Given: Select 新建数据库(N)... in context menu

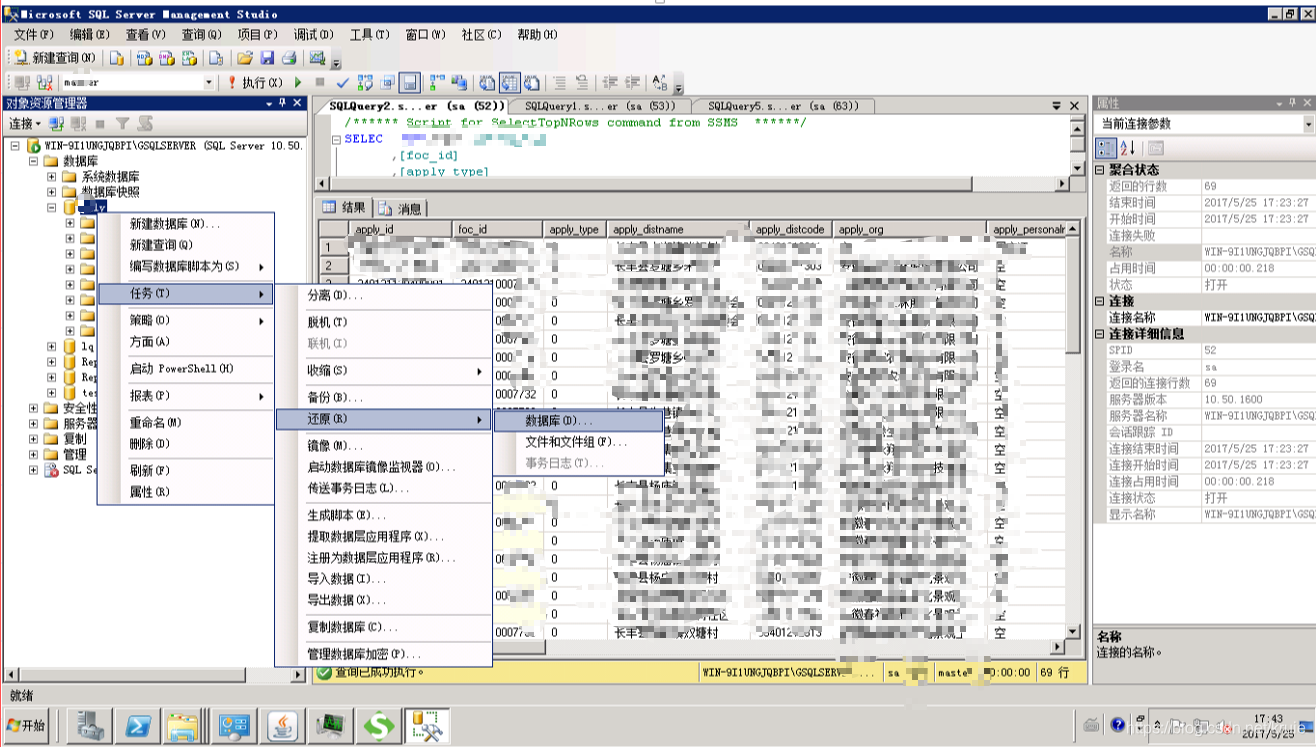Looking at the screenshot, I should click(186, 224).
